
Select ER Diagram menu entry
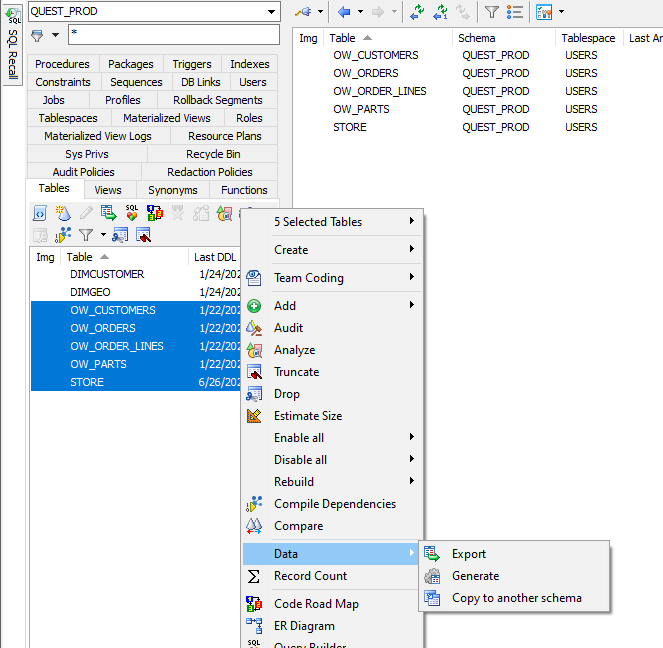click(332, 626)
